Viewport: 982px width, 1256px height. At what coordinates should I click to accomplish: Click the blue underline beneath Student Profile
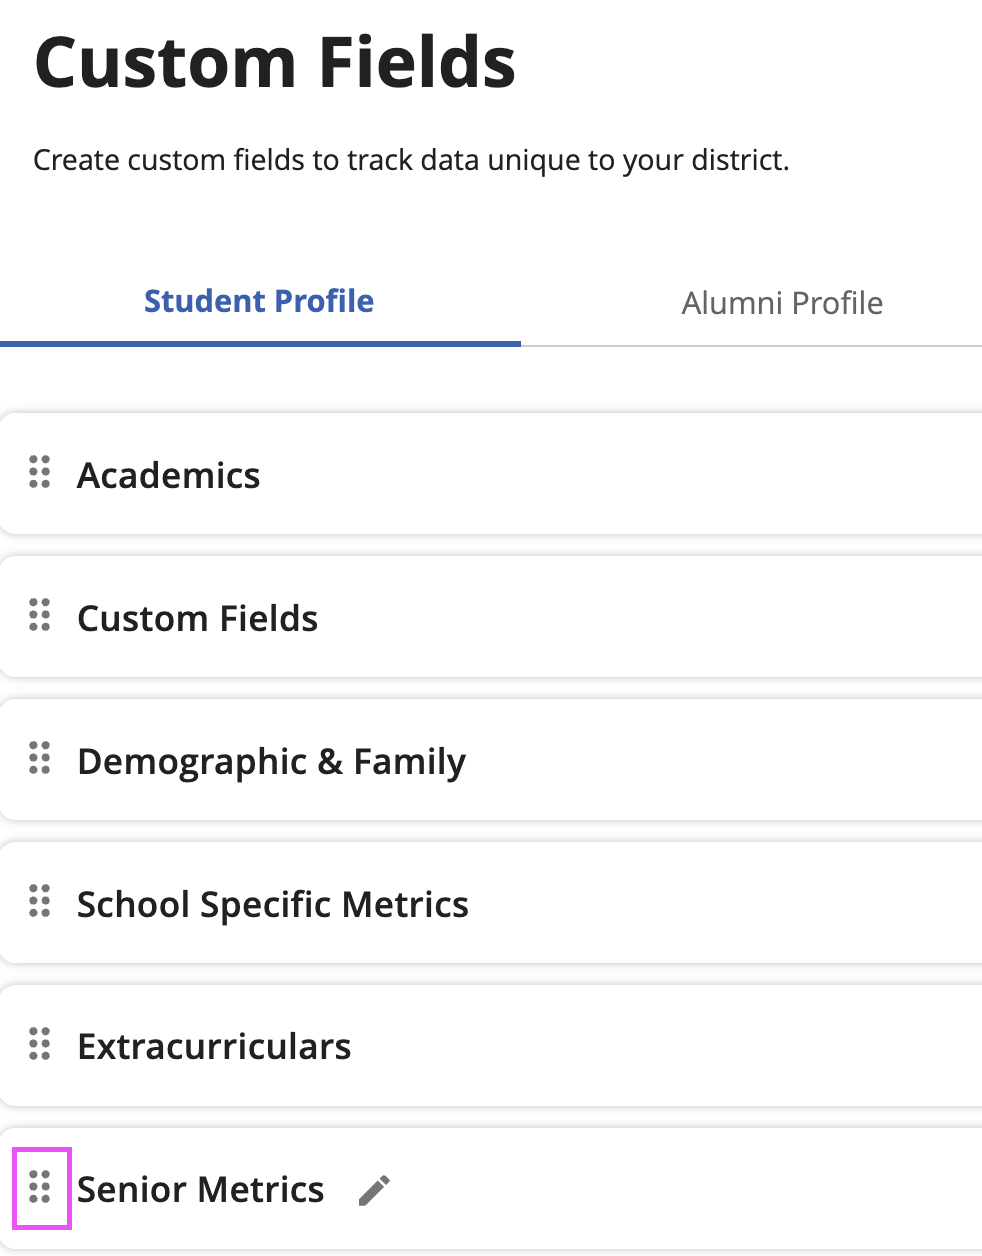260,343
